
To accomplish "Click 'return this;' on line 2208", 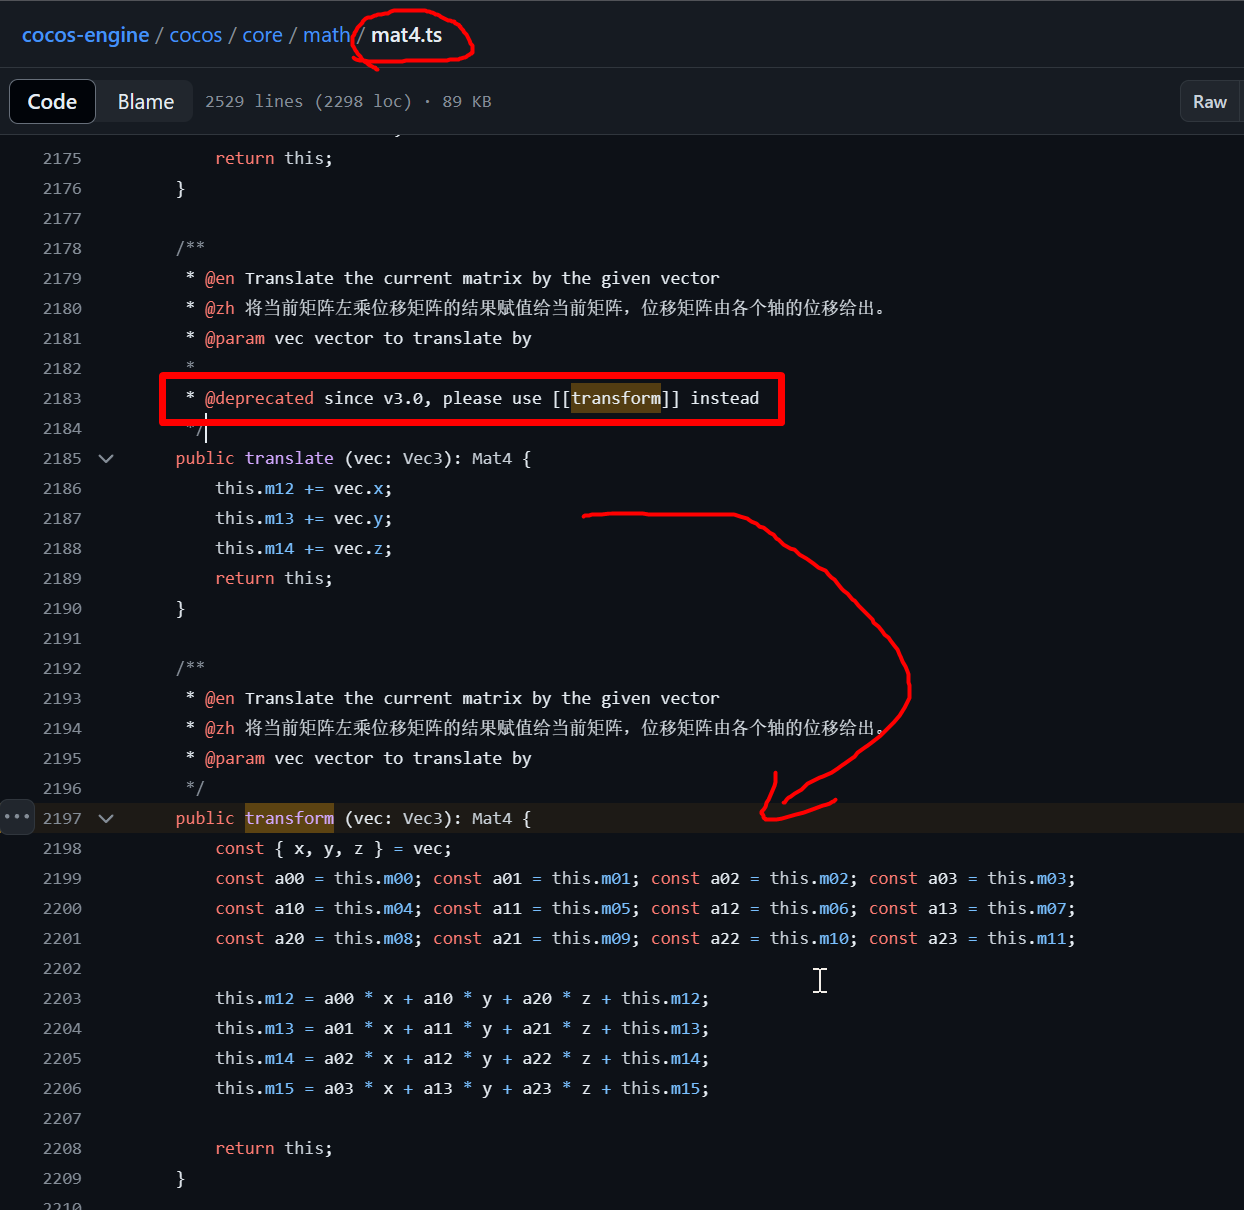I will [274, 1148].
